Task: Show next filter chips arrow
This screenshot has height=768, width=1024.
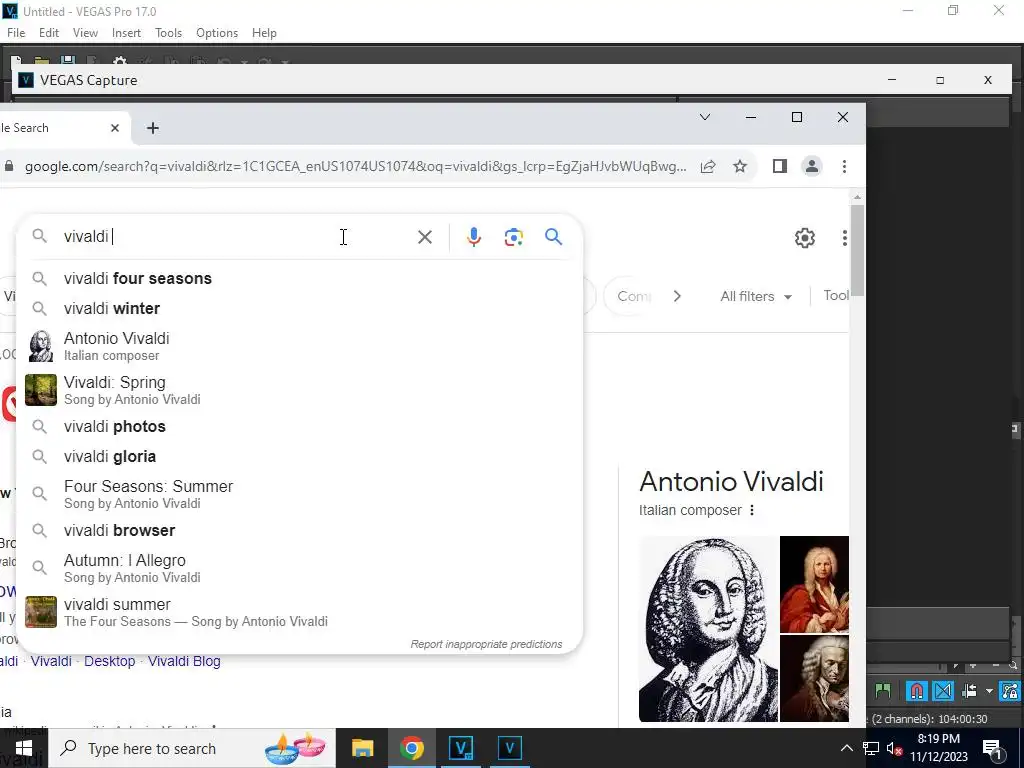Action: point(677,296)
